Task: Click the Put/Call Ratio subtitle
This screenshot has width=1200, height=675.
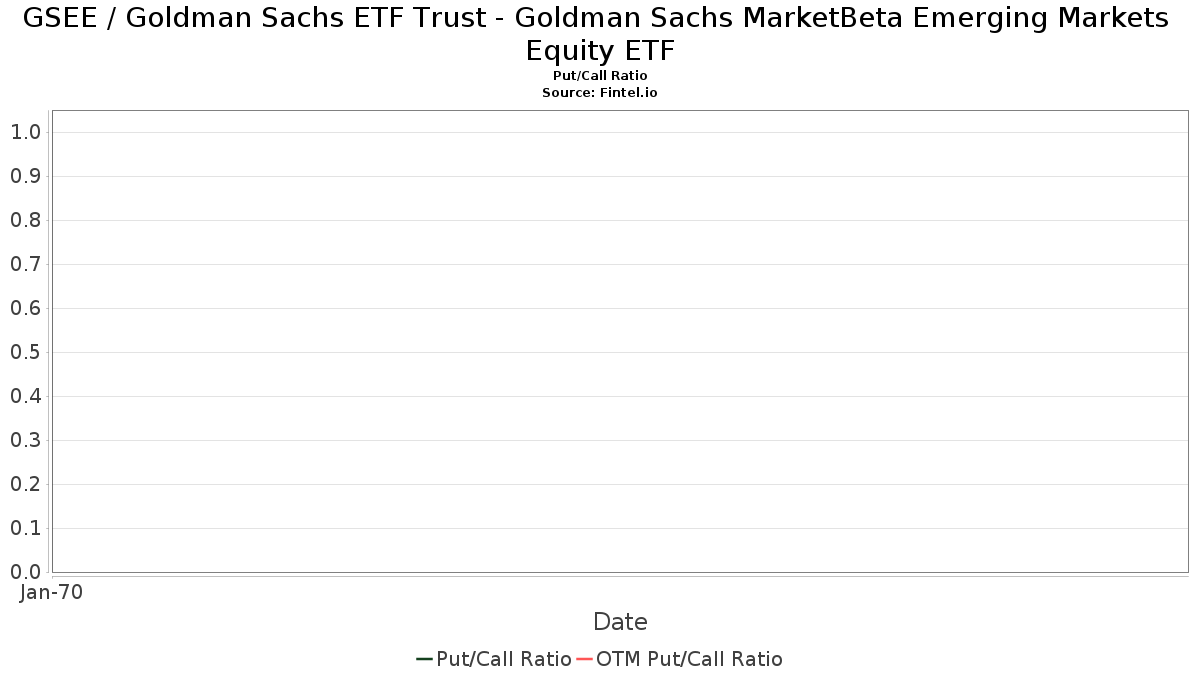Action: [600, 76]
